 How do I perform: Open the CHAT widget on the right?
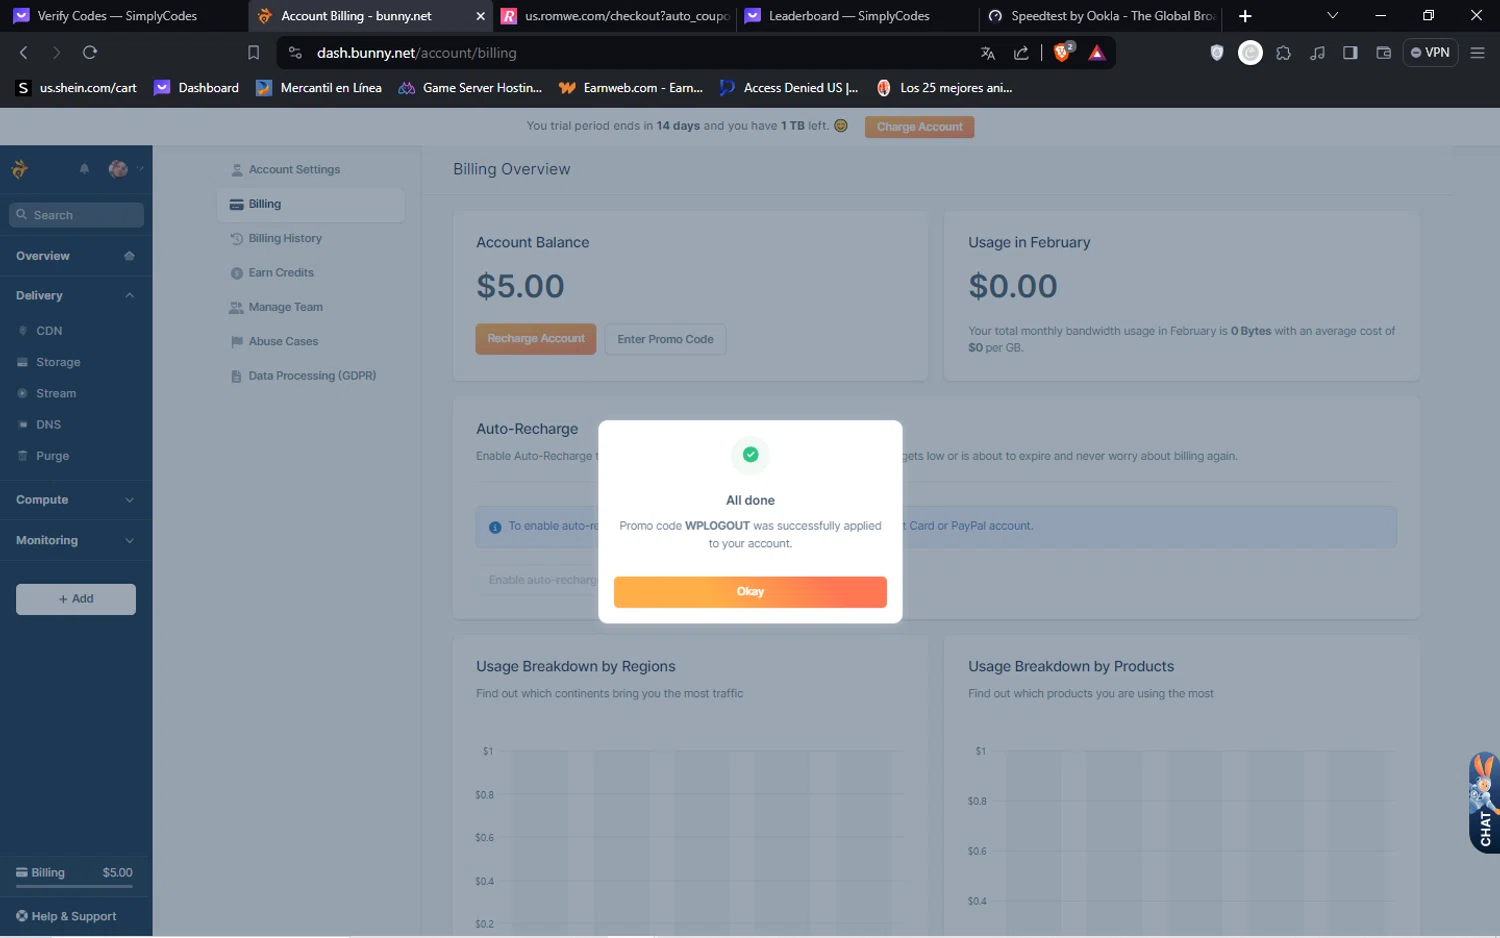[1484, 803]
